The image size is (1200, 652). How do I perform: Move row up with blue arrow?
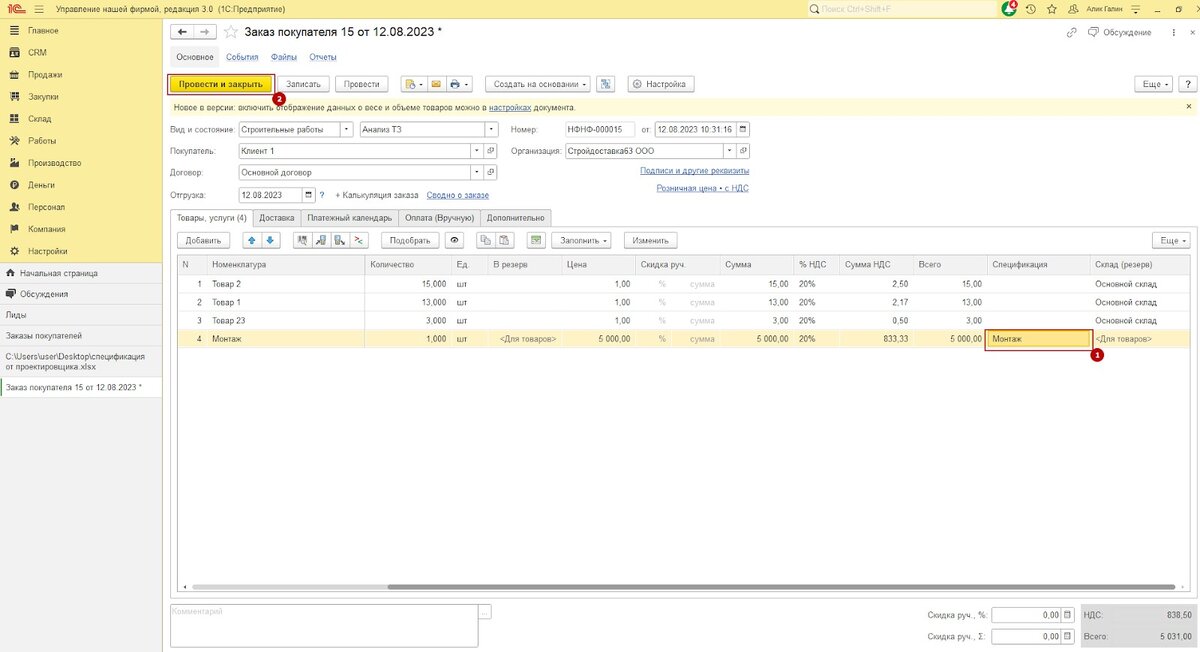251,240
